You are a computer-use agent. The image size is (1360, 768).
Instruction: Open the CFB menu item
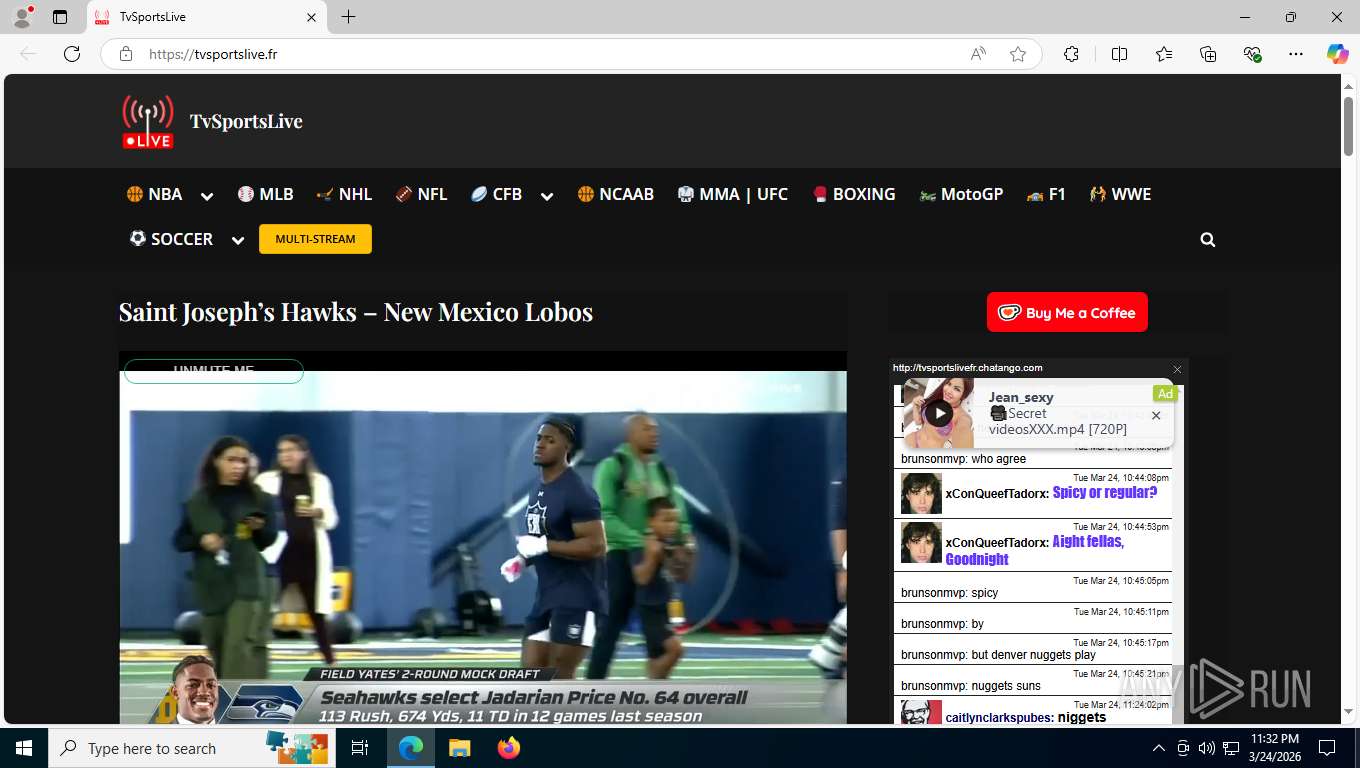497,194
